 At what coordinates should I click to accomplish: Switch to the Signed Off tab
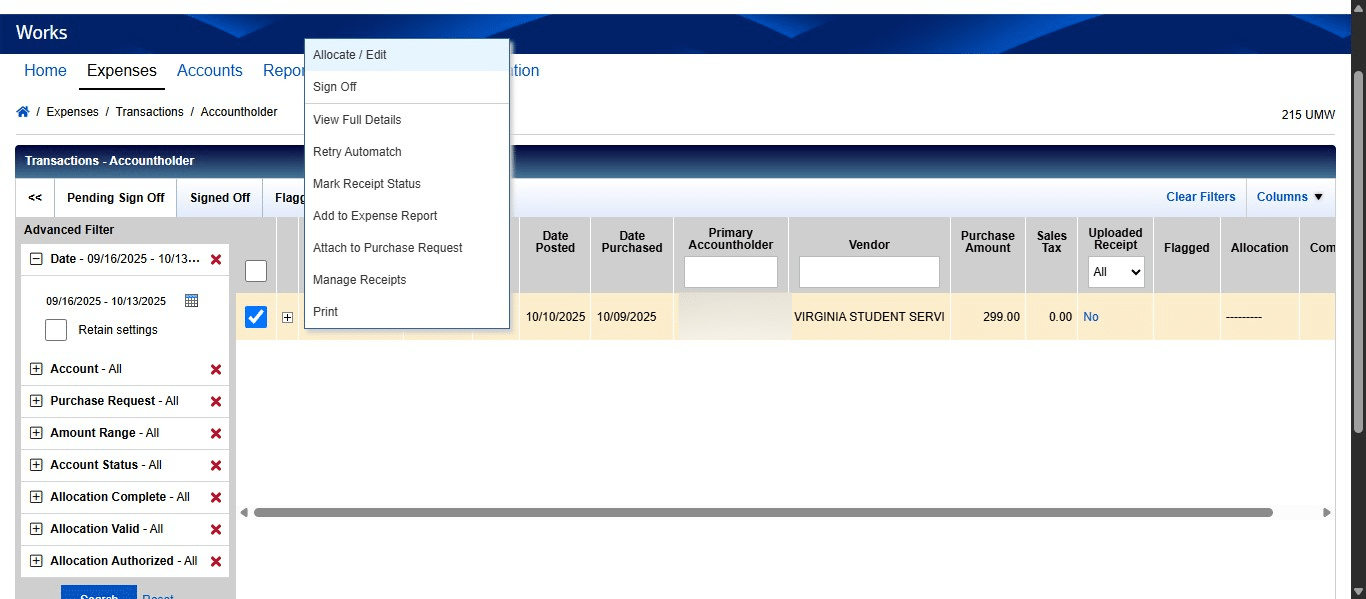click(x=219, y=197)
